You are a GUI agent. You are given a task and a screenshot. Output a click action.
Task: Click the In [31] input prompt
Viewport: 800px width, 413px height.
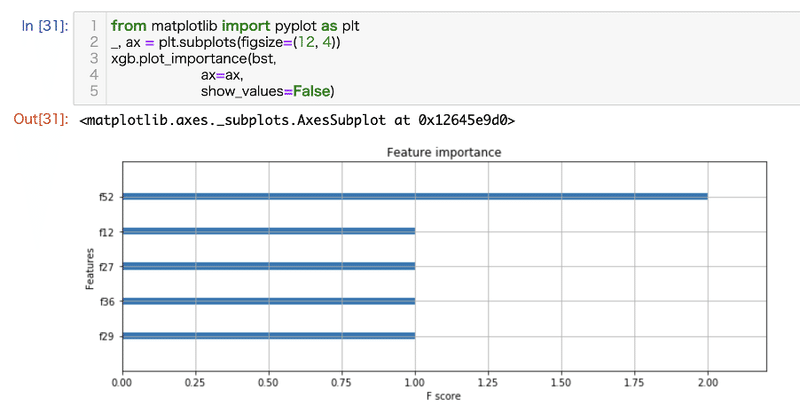[44, 24]
